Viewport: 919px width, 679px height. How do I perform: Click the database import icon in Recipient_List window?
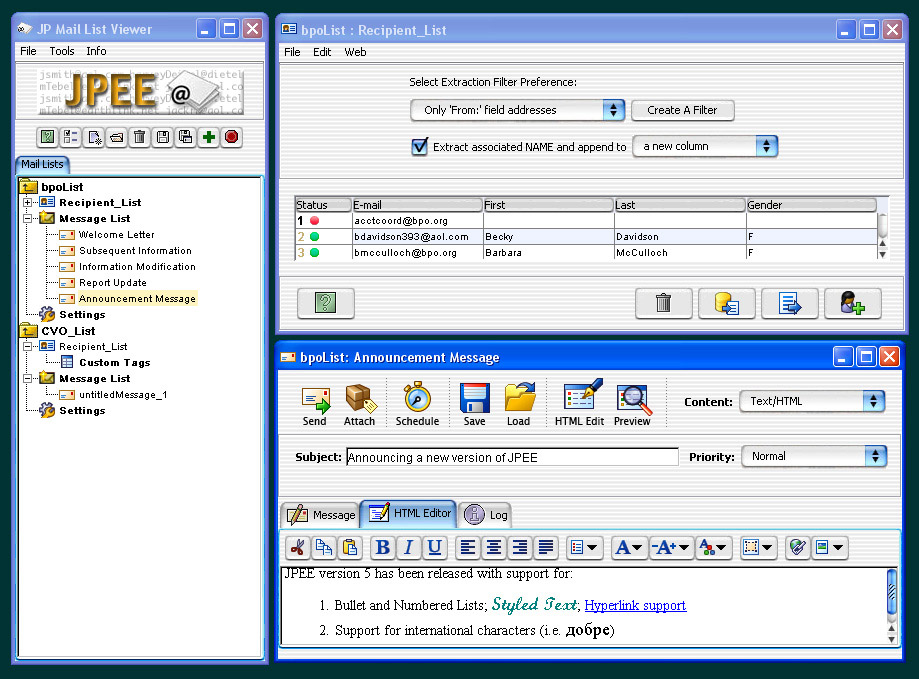click(726, 303)
